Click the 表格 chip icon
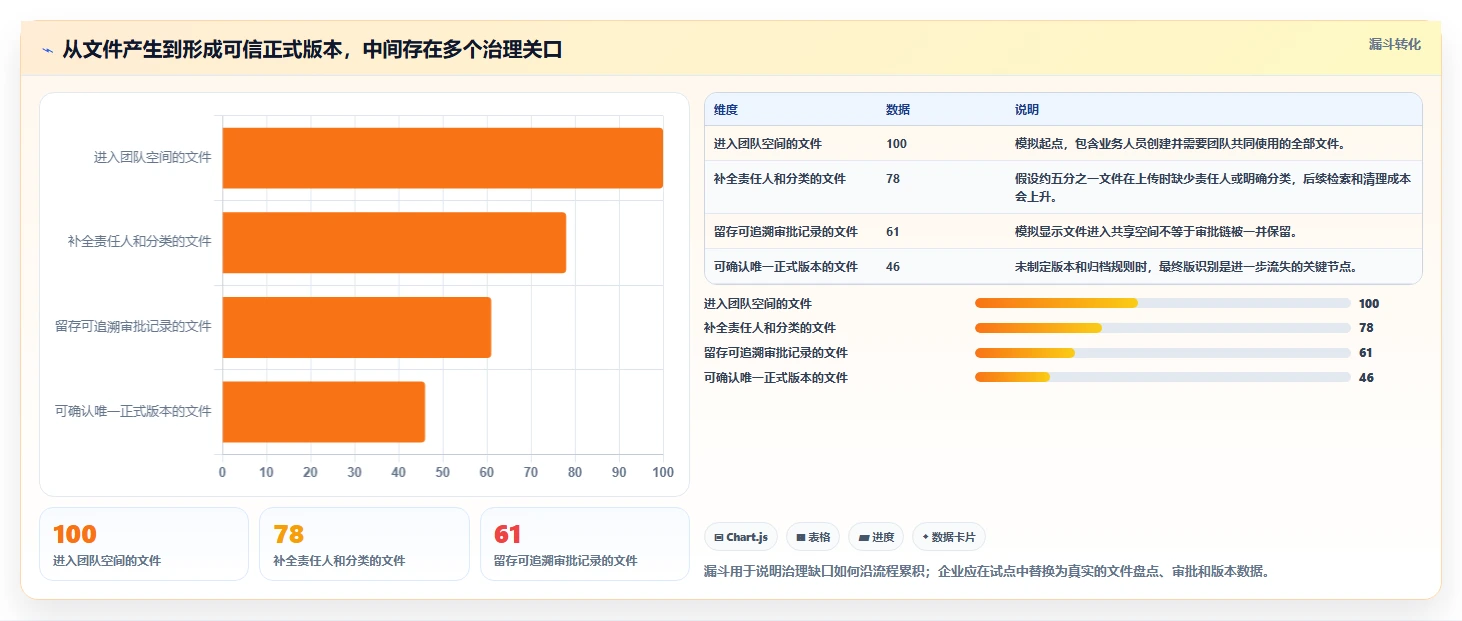1462x621 pixels. point(801,538)
